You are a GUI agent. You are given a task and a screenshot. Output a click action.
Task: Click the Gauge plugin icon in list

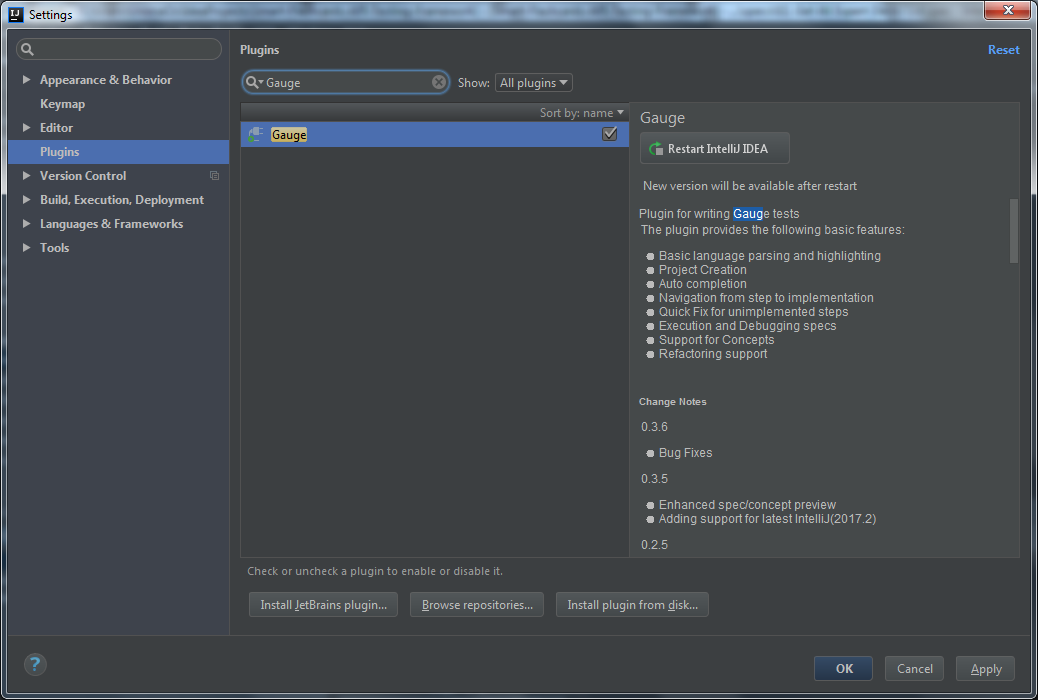[256, 134]
